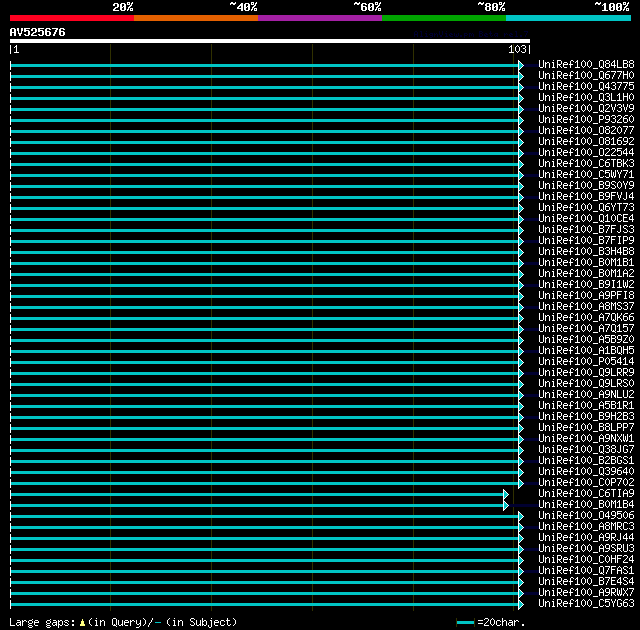
Task: Pick the UniRef100_Q6YT73 label
Action: [586, 208]
